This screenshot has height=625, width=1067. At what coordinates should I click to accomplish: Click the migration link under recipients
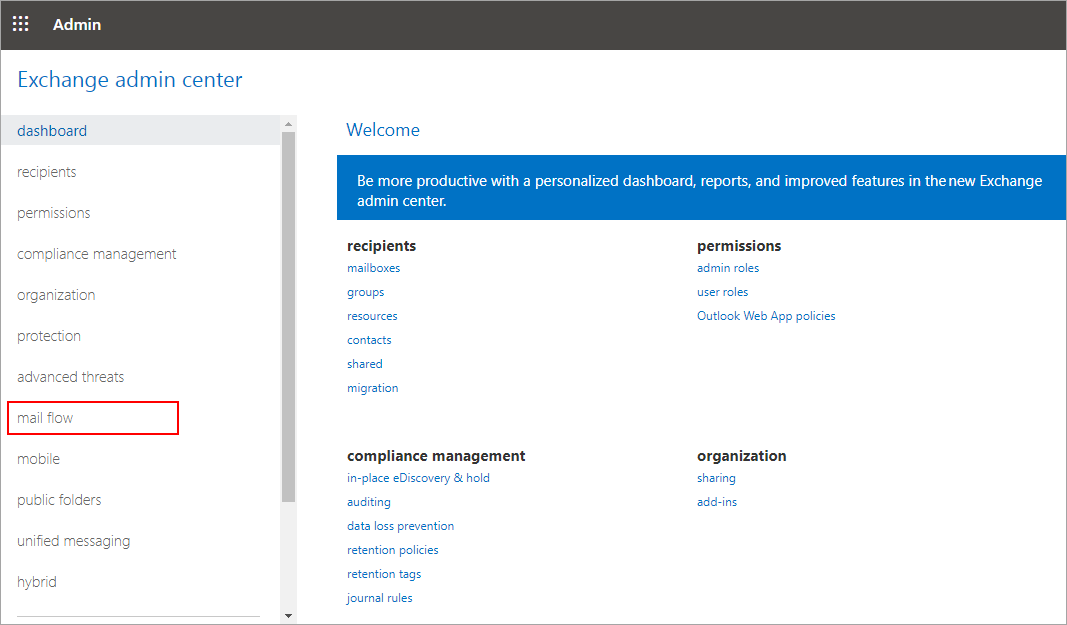click(372, 388)
